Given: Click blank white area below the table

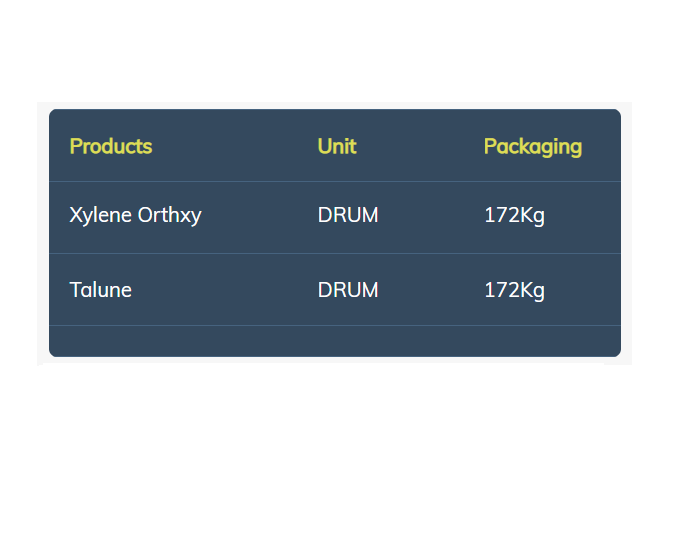Looking at the screenshot, I should [335, 455].
